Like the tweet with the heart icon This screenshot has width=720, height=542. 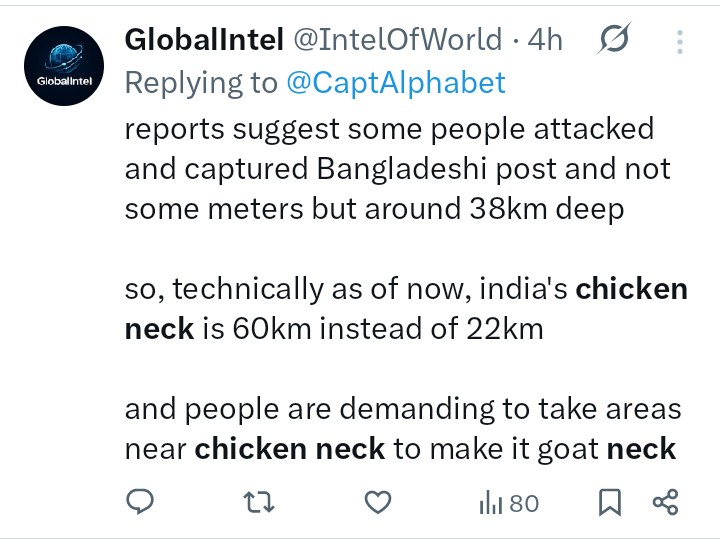pos(378,502)
